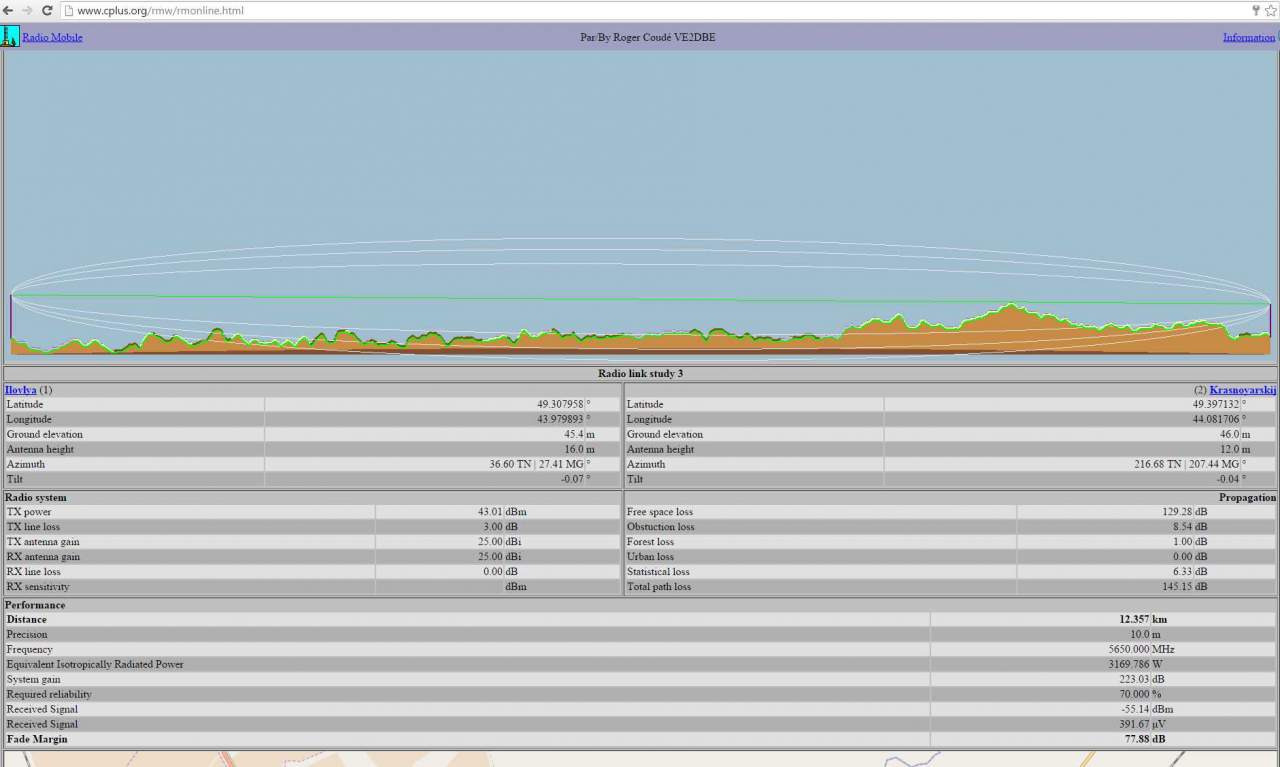
Task: Open the Ilovlya site link
Action: (20, 389)
